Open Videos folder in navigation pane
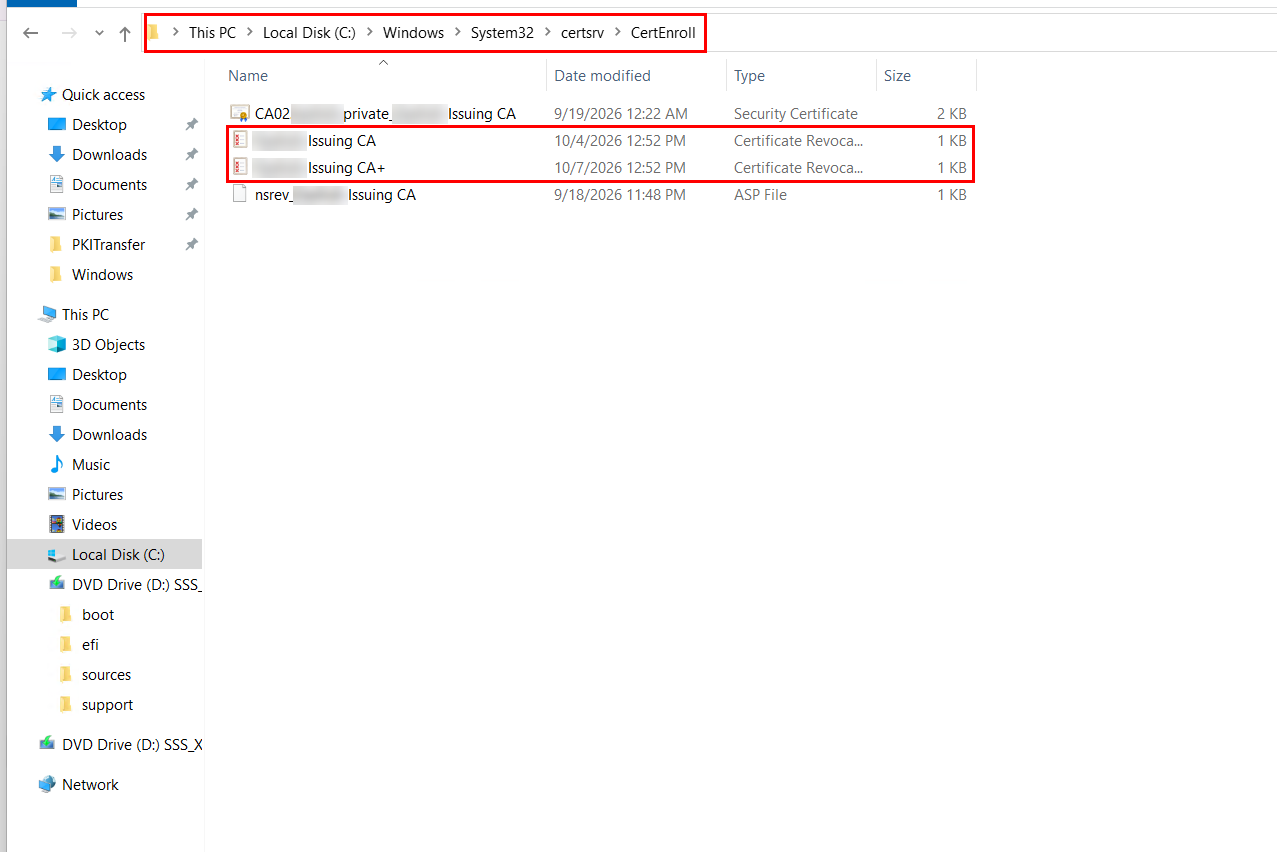 (94, 525)
